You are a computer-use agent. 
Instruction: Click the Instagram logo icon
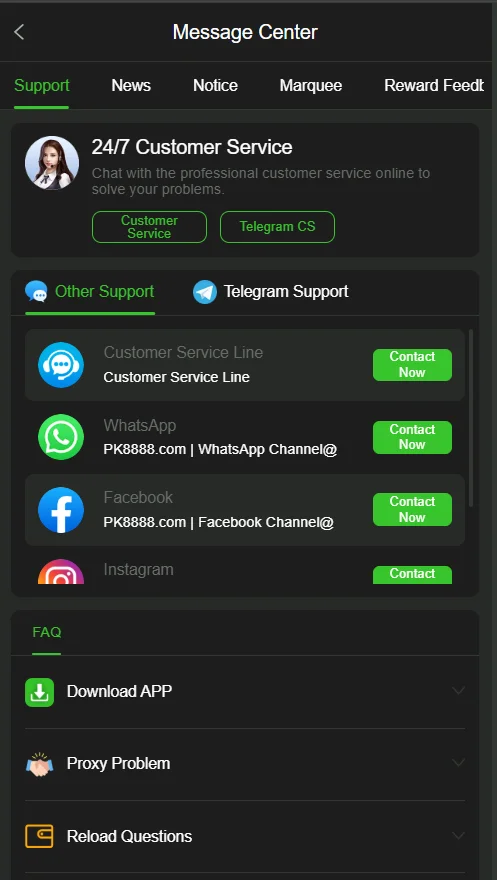[x=61, y=572]
